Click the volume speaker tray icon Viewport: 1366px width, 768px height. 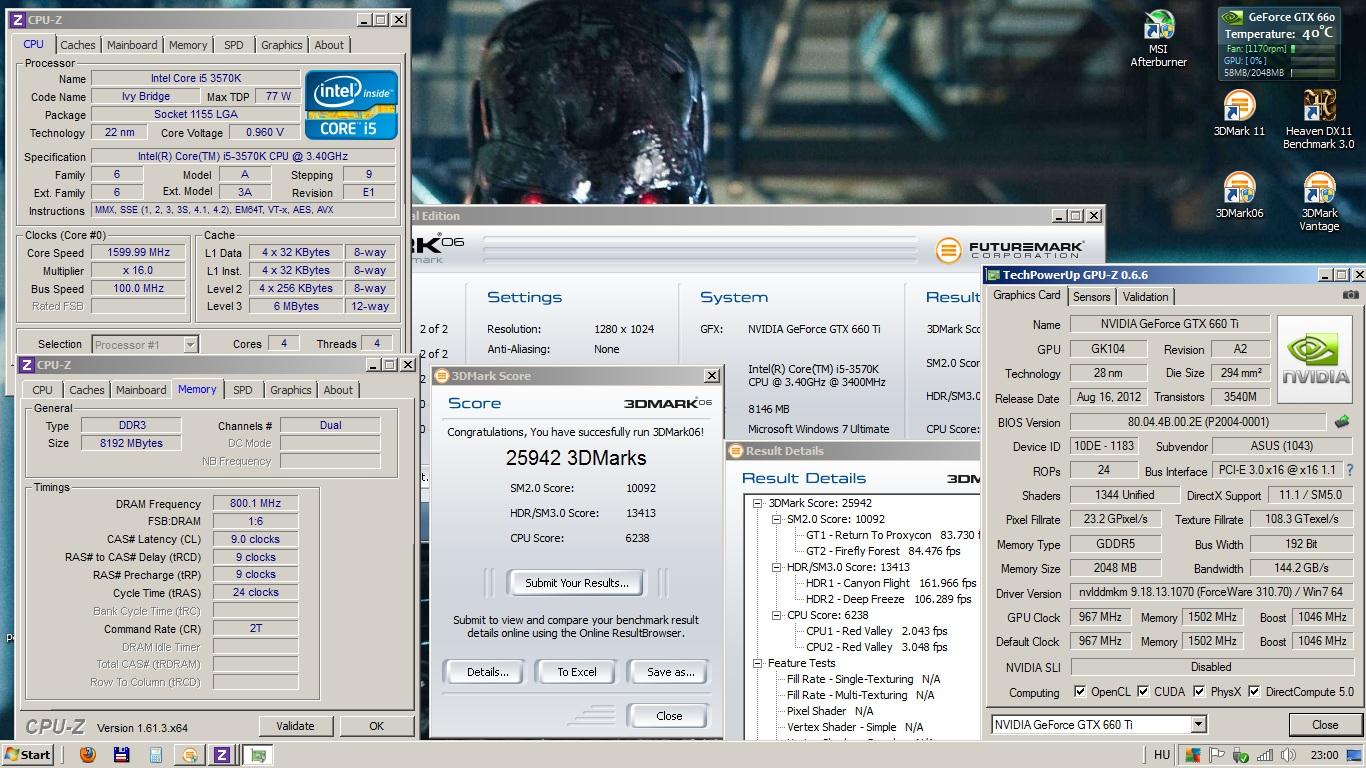(1288, 755)
